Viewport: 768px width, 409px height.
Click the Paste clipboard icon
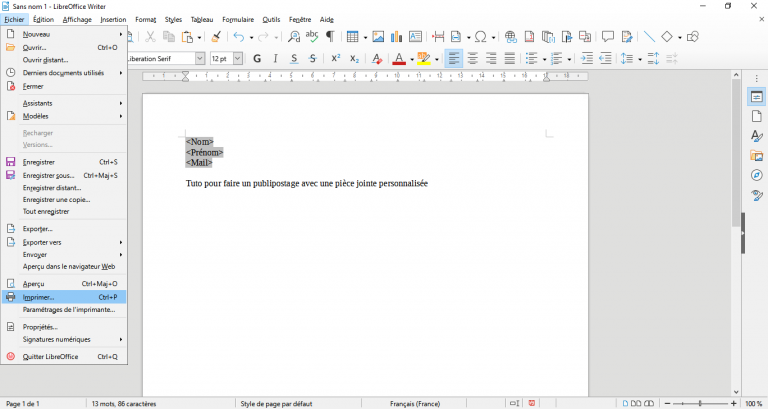tap(188, 37)
